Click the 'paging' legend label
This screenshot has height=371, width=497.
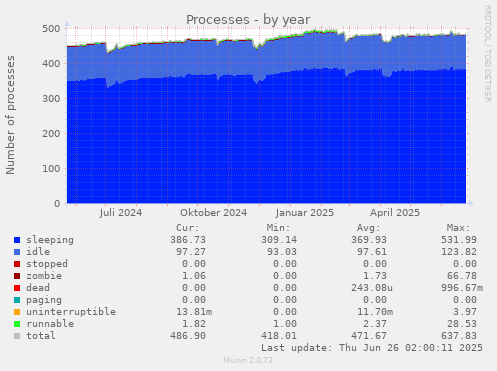pos(44,300)
